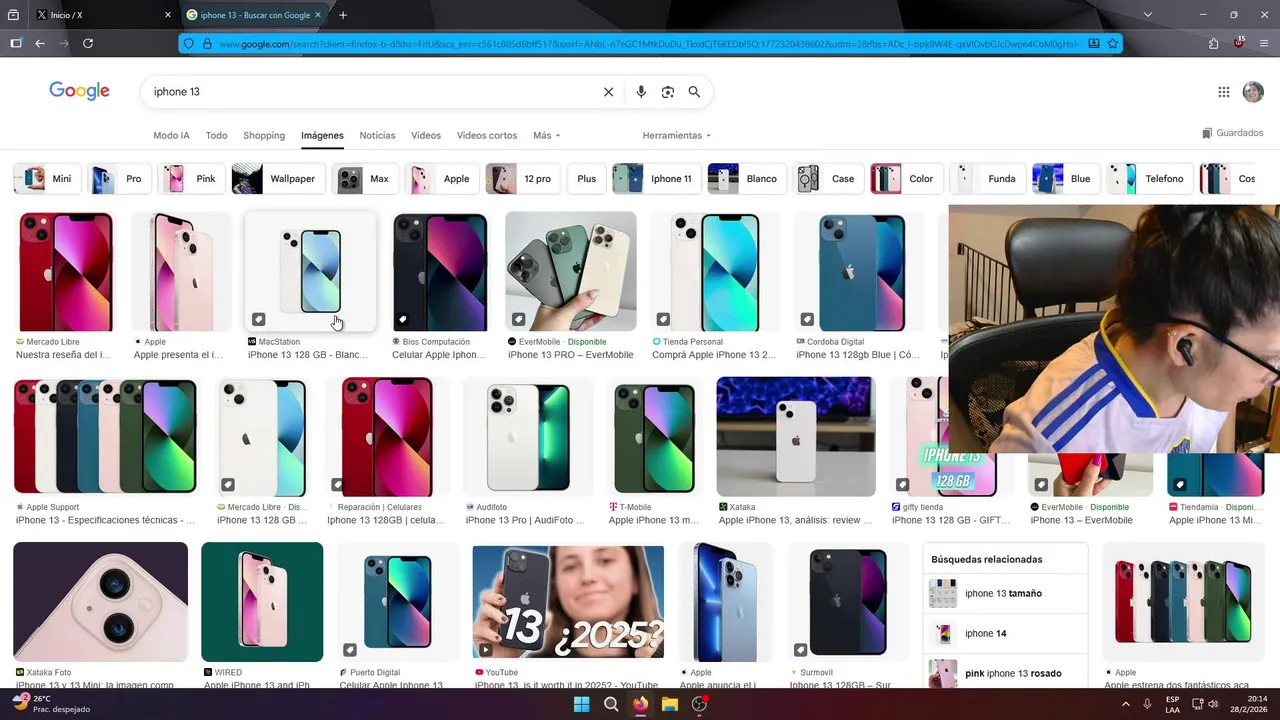
Task: Open related search 'iphone 13 tamaño'
Action: tap(1005, 594)
